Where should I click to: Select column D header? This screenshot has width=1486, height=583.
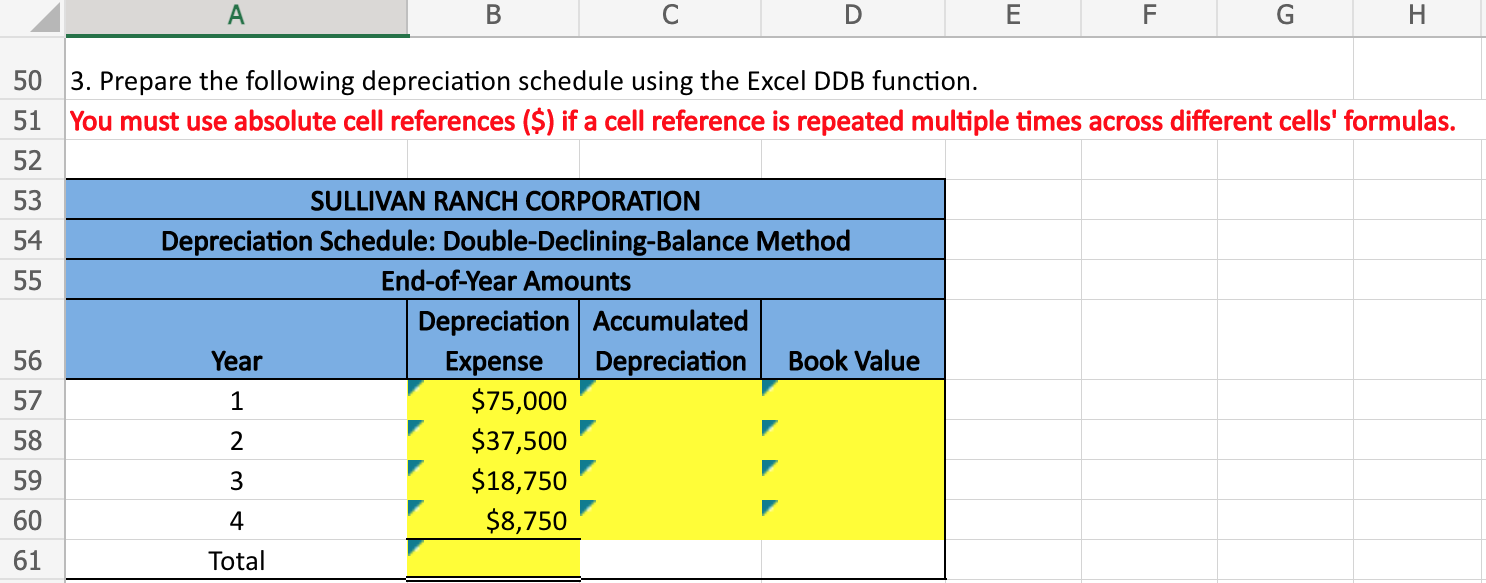click(852, 18)
